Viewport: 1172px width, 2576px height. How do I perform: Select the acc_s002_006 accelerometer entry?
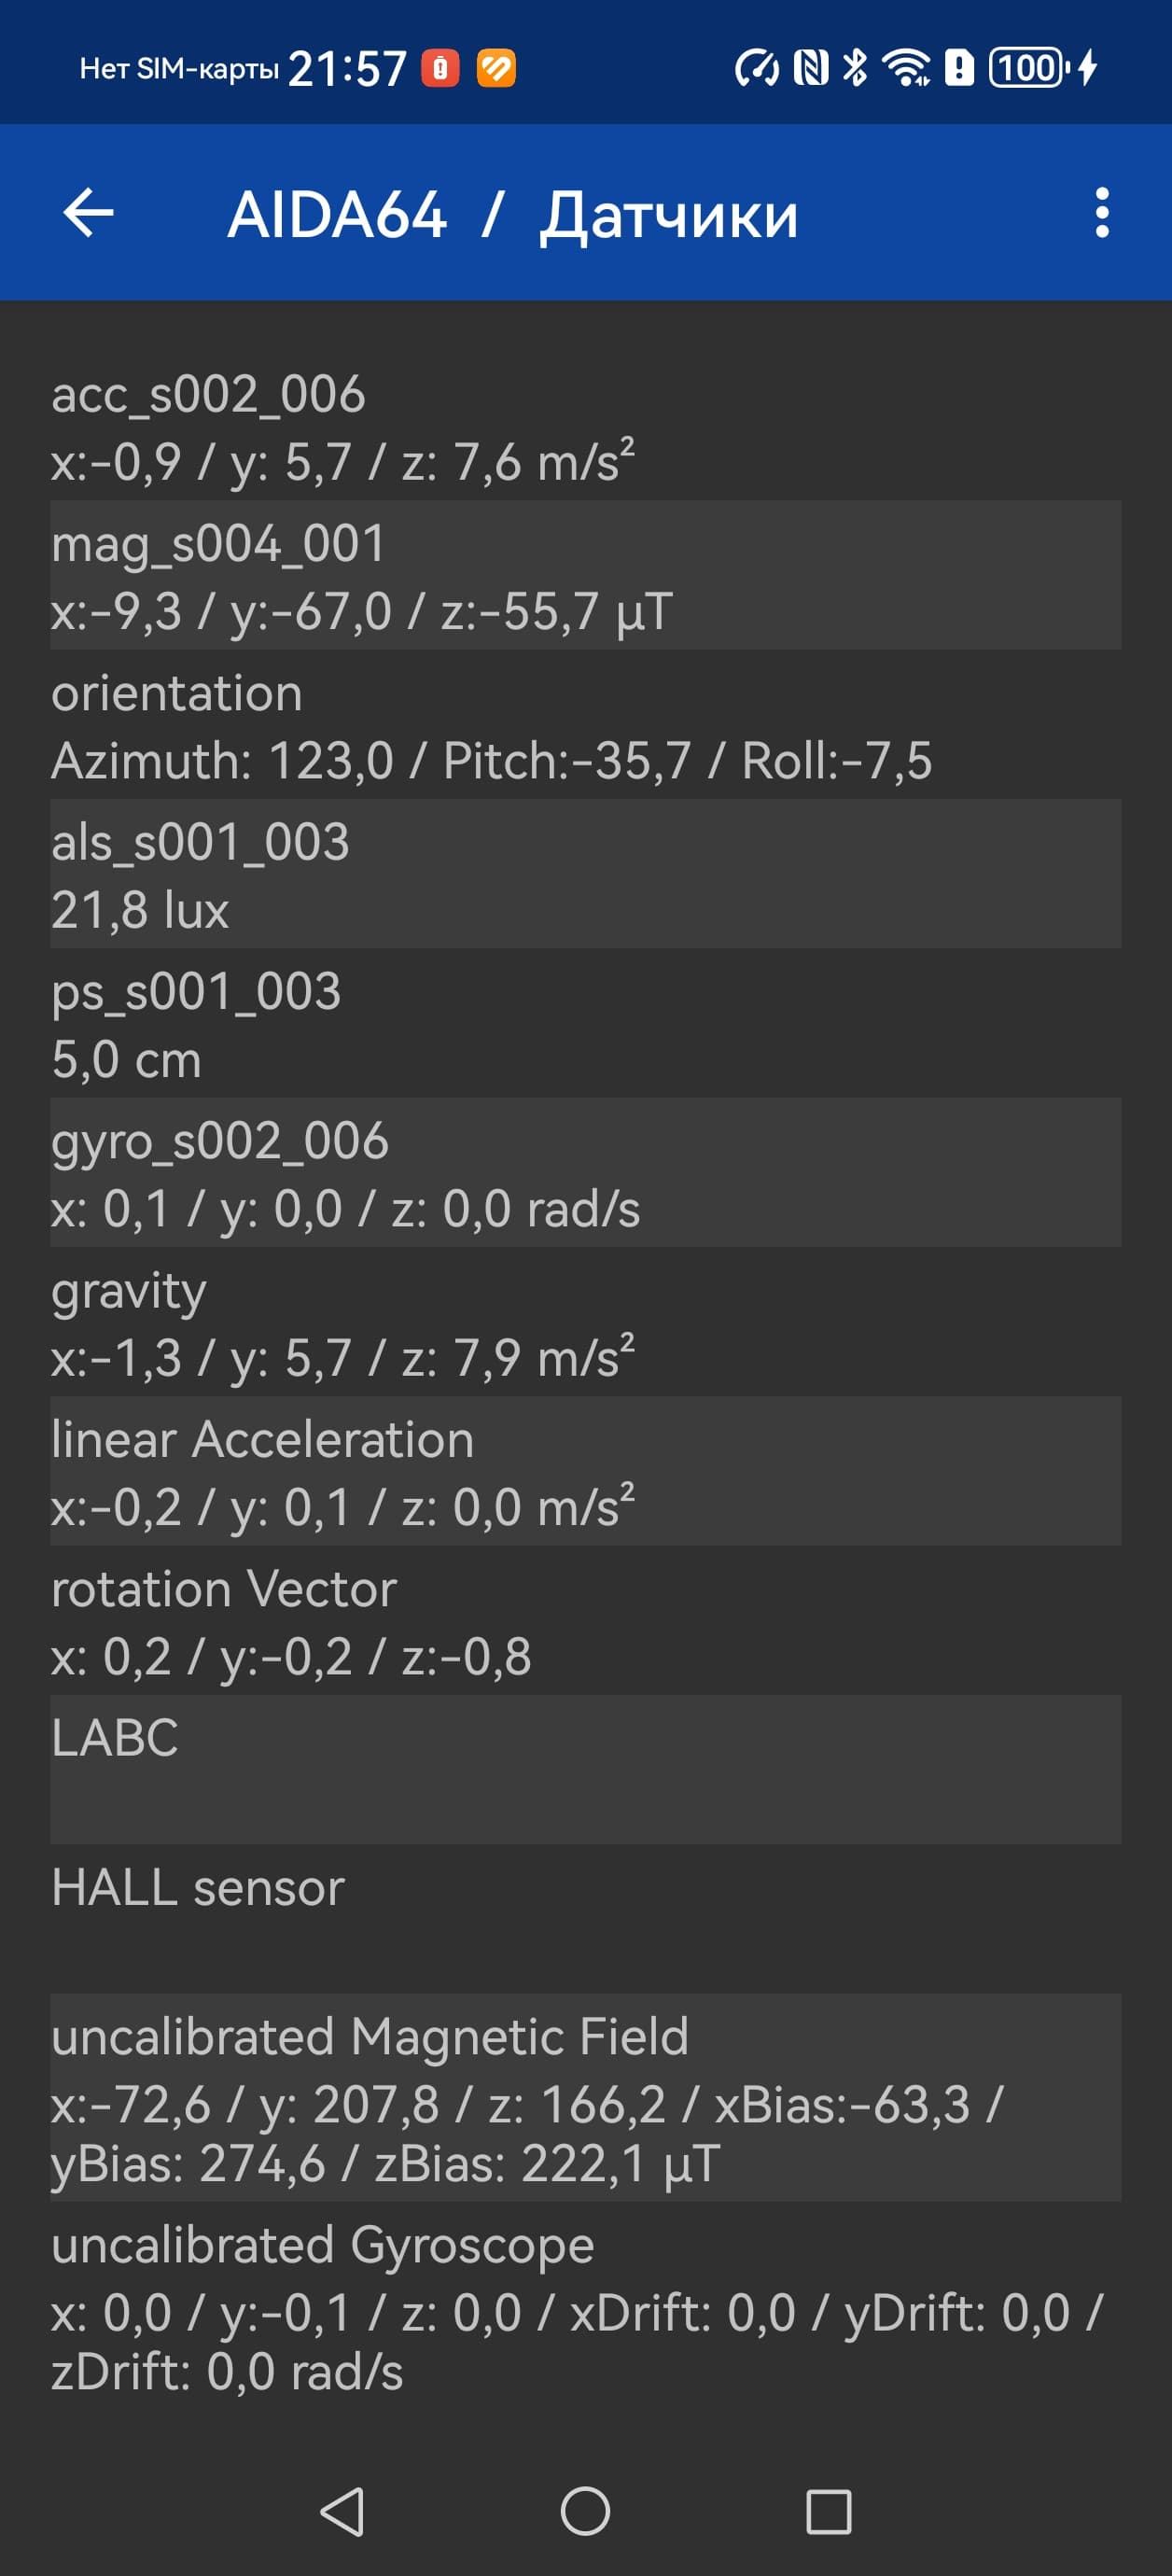pyautogui.click(x=585, y=427)
